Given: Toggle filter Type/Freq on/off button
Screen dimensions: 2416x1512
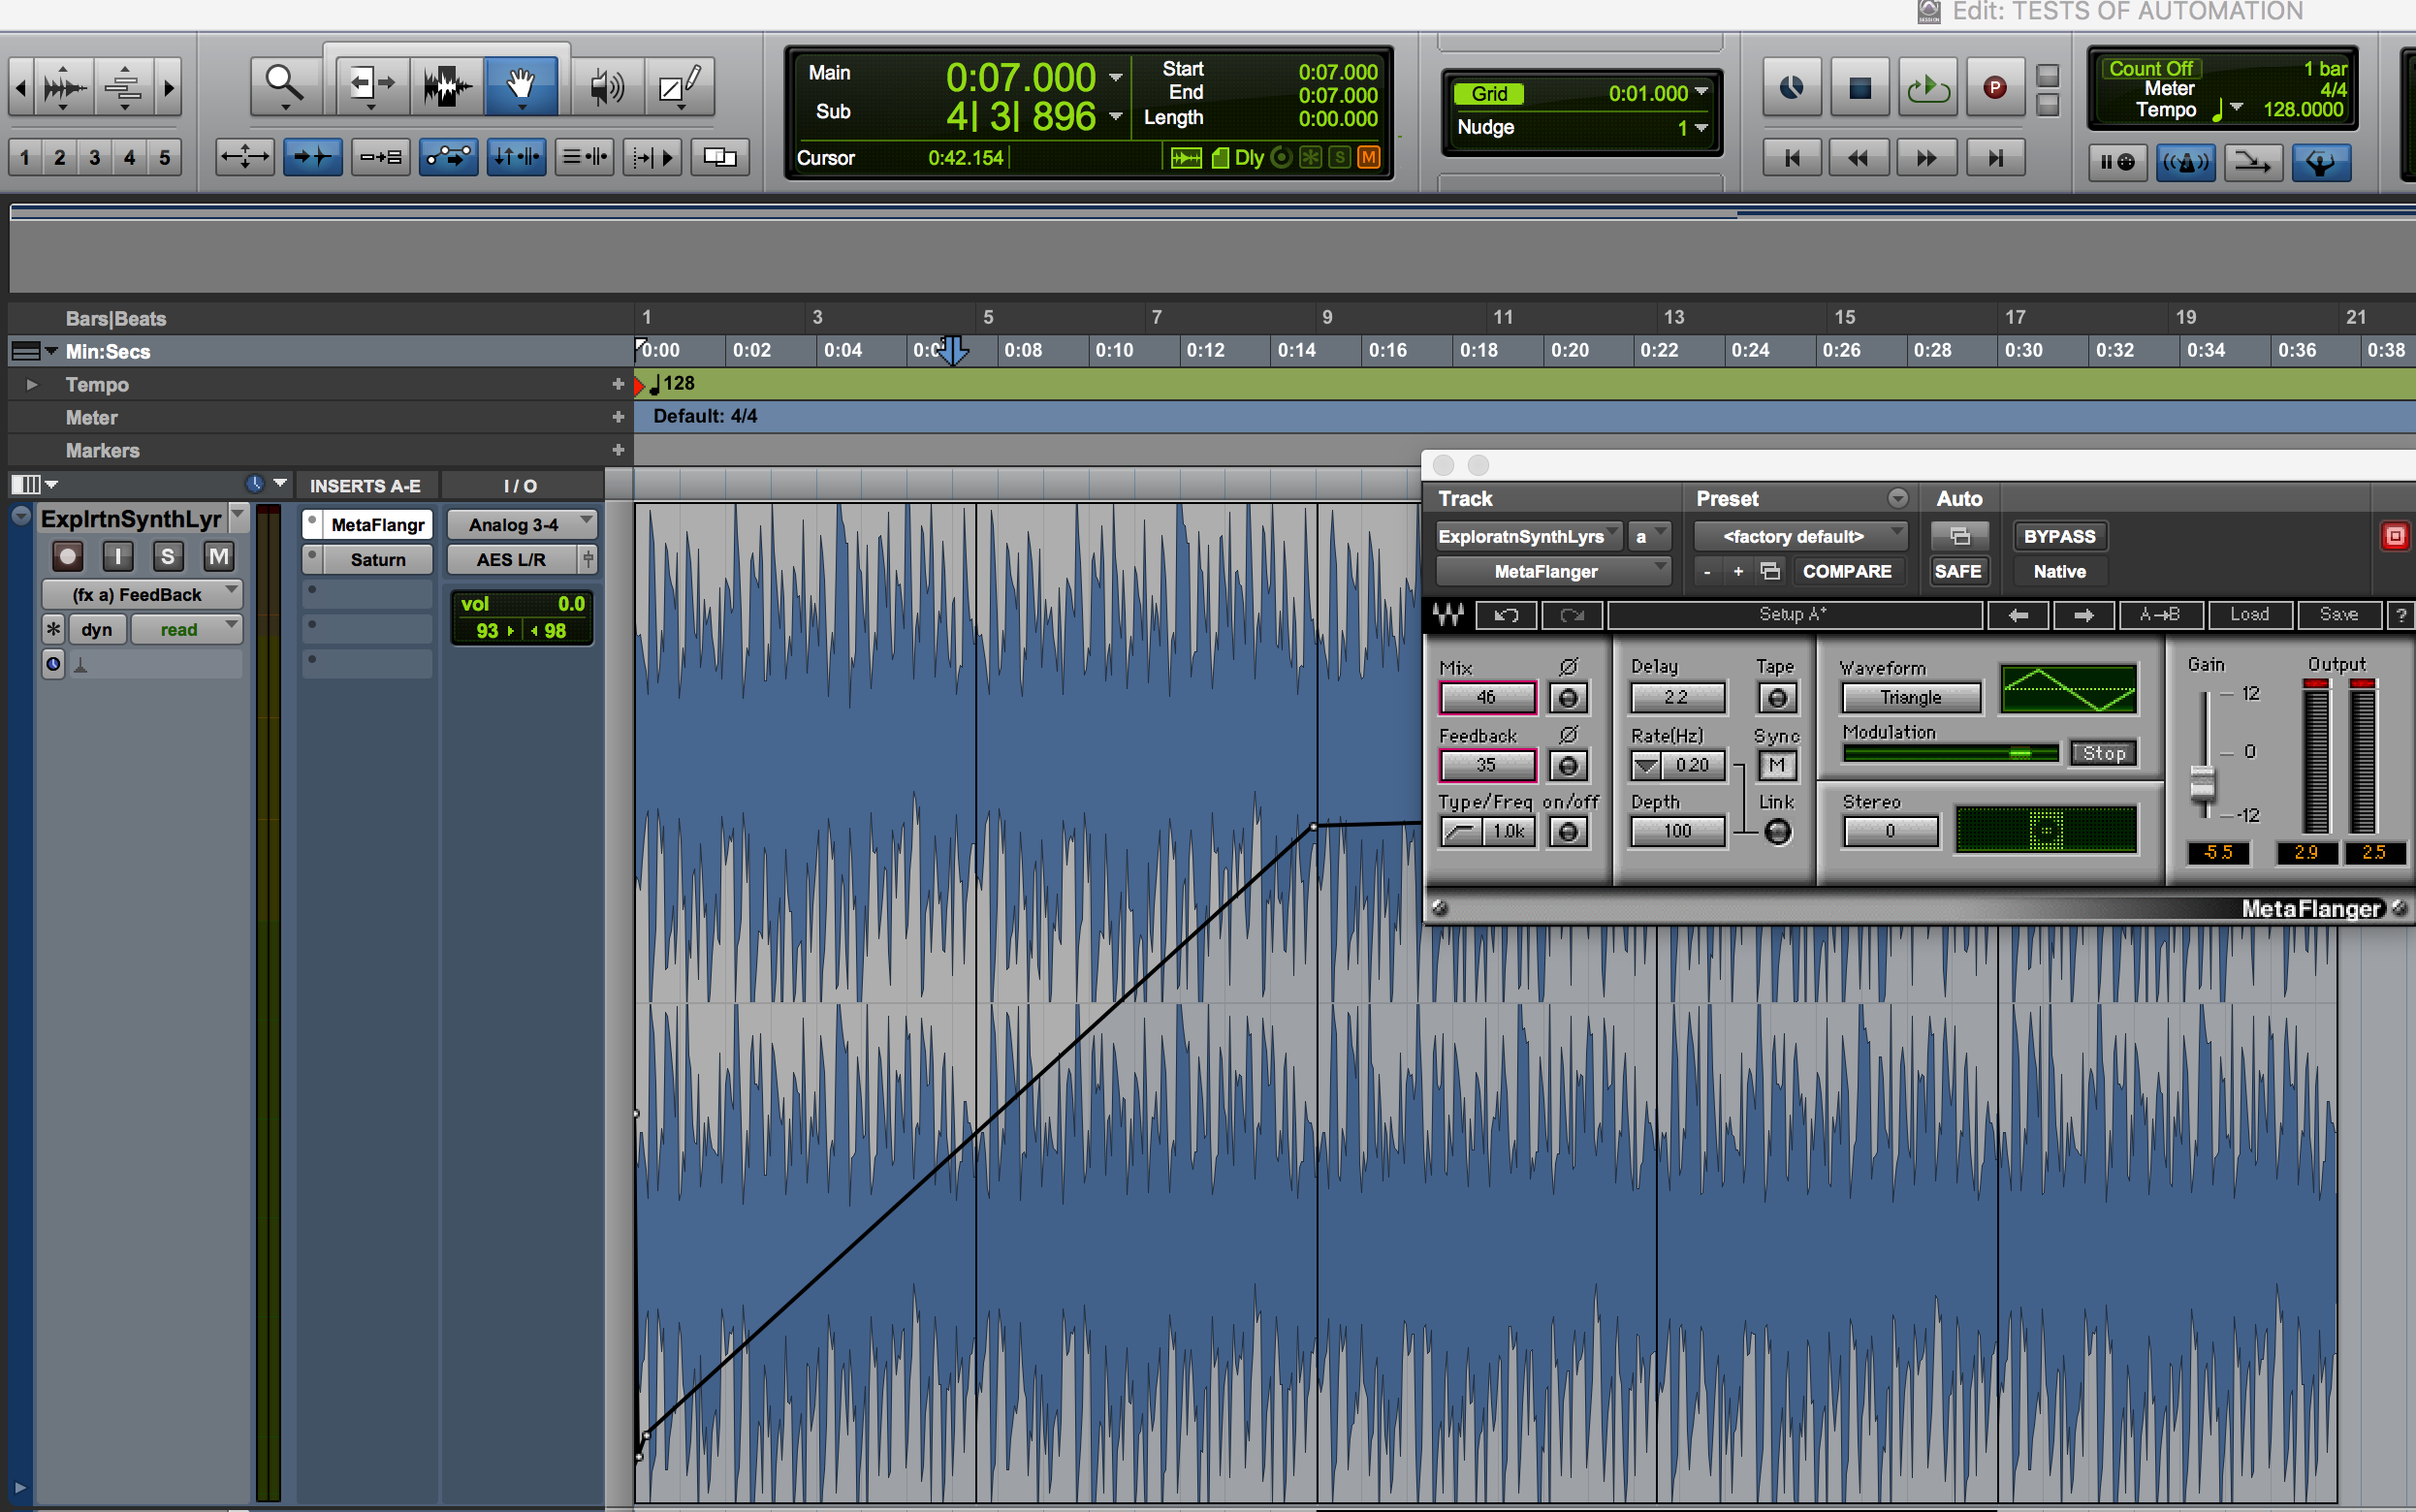Looking at the screenshot, I should click(1568, 832).
